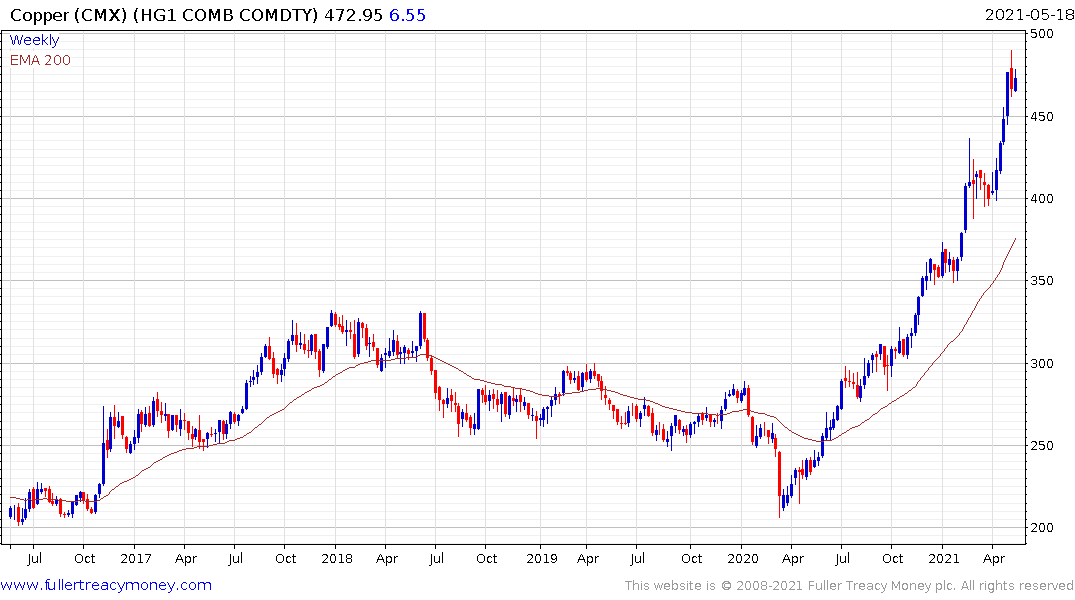Click the 350 price axis label

tap(1042, 281)
